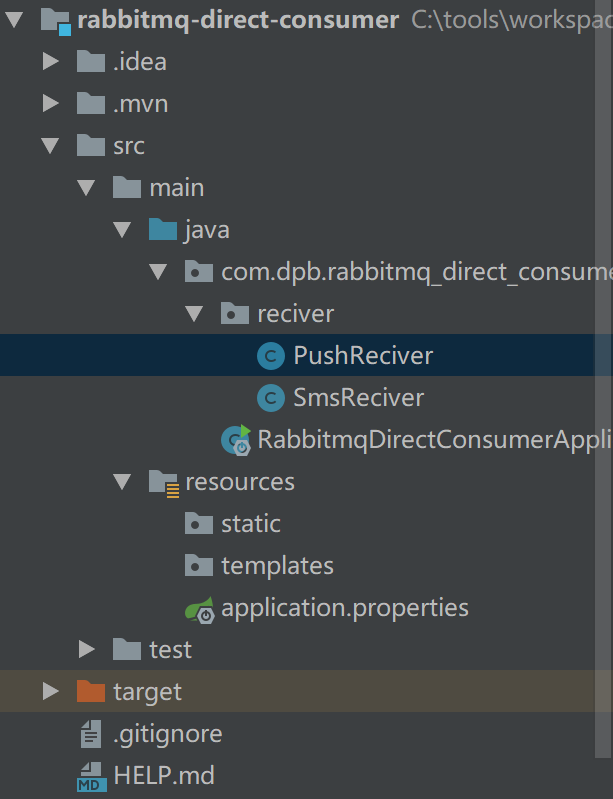Click the blue java source folder icon
The width and height of the screenshot is (613, 799).
[x=163, y=229]
